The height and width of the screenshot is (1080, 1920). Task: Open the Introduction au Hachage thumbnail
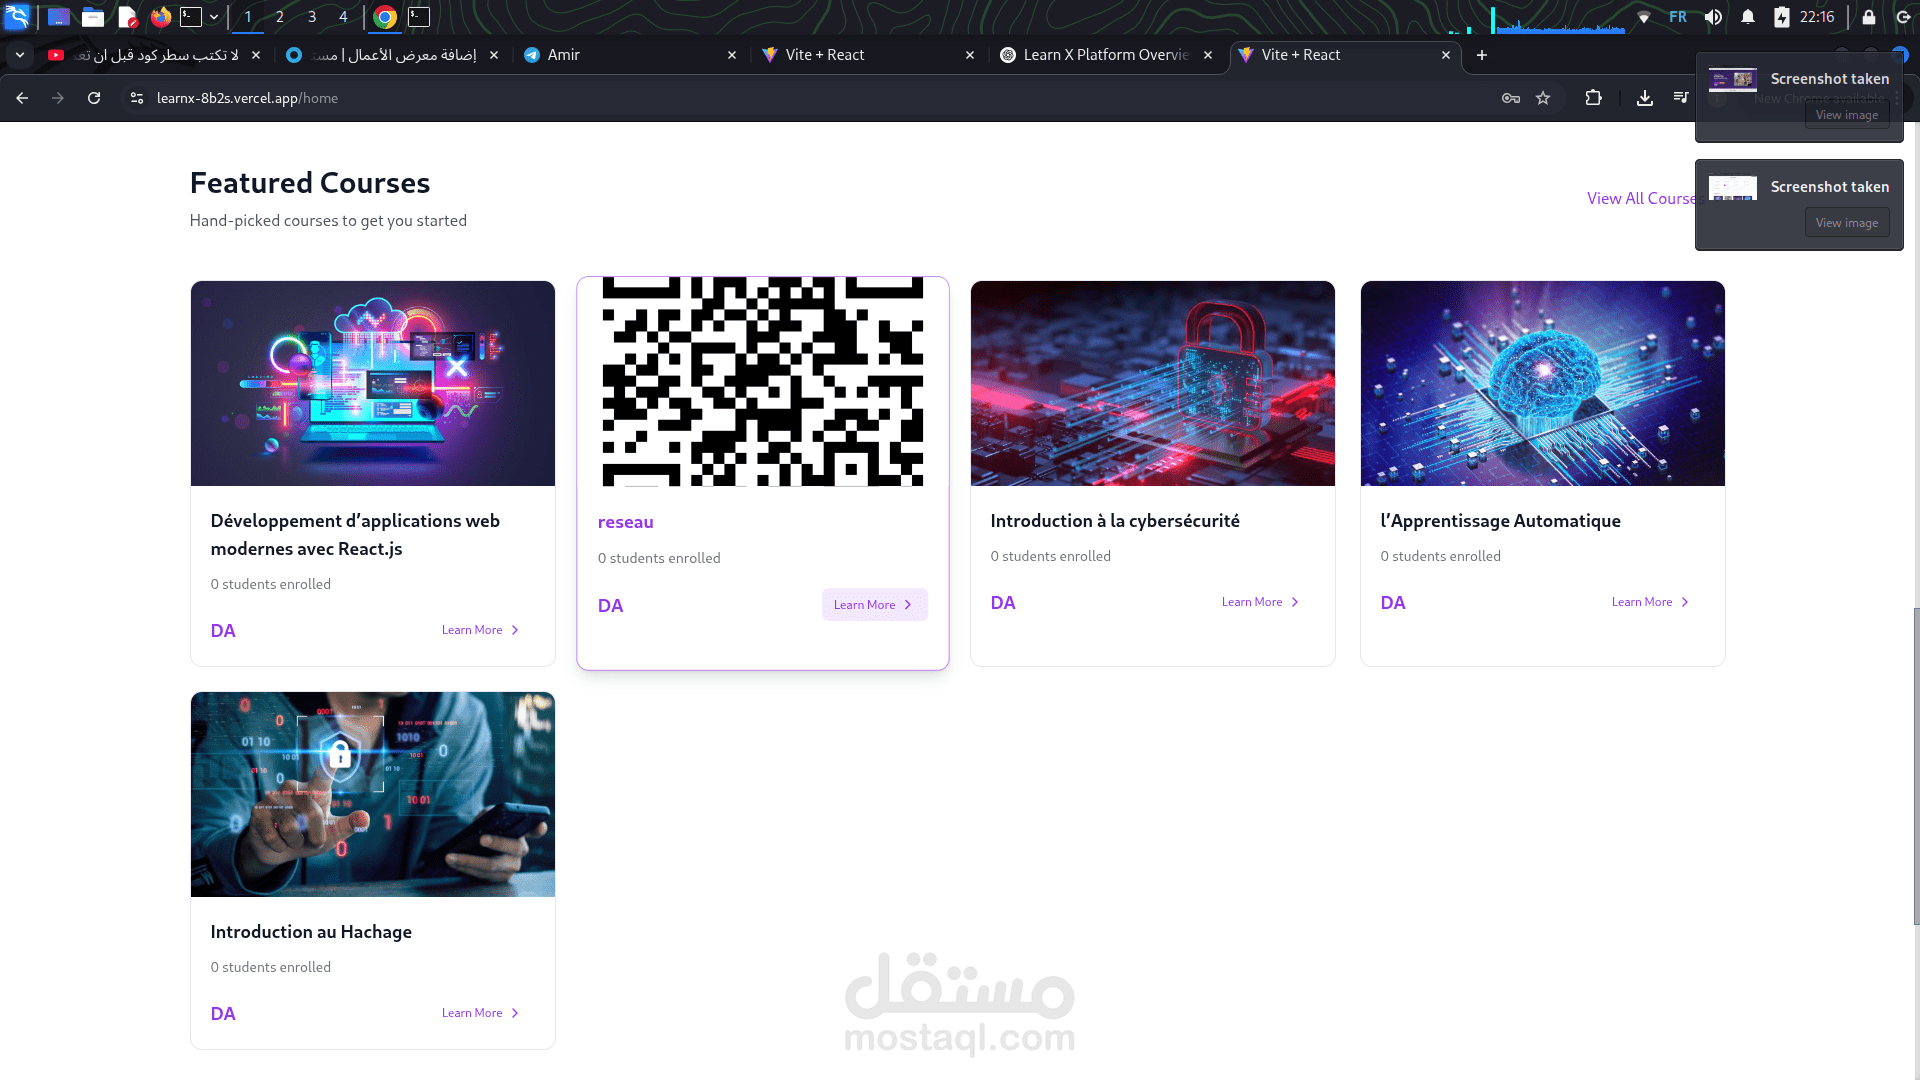click(373, 794)
